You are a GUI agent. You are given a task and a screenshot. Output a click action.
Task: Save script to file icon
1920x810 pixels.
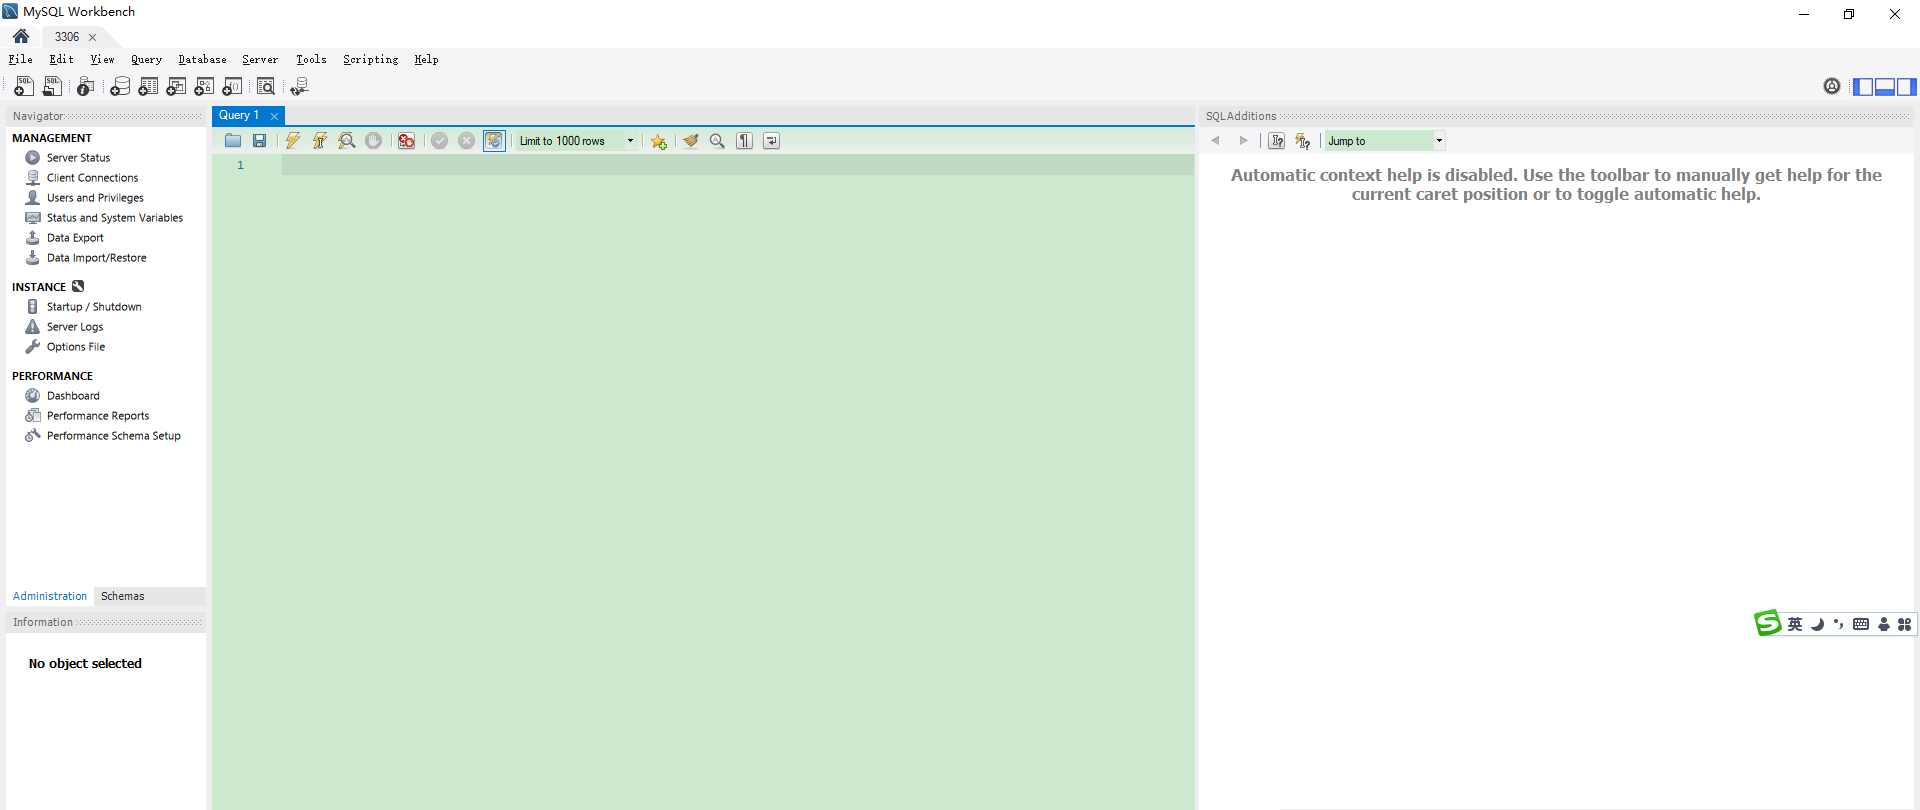click(x=259, y=141)
